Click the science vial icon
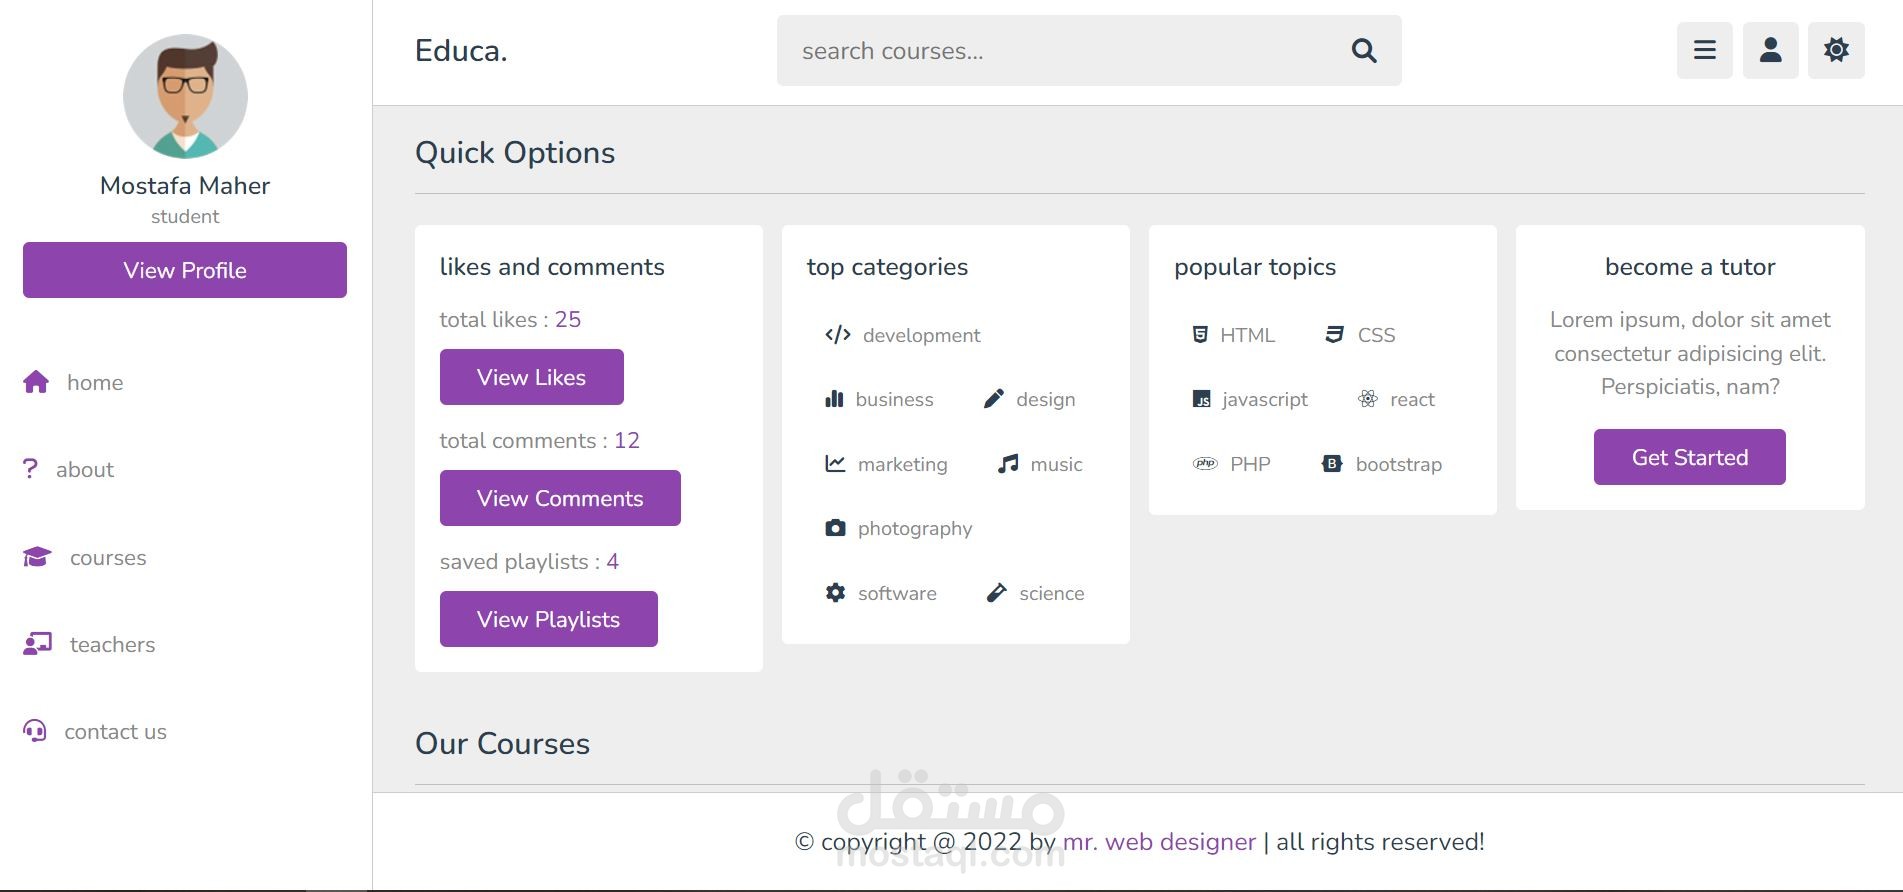The height and width of the screenshot is (892, 1903). [997, 593]
